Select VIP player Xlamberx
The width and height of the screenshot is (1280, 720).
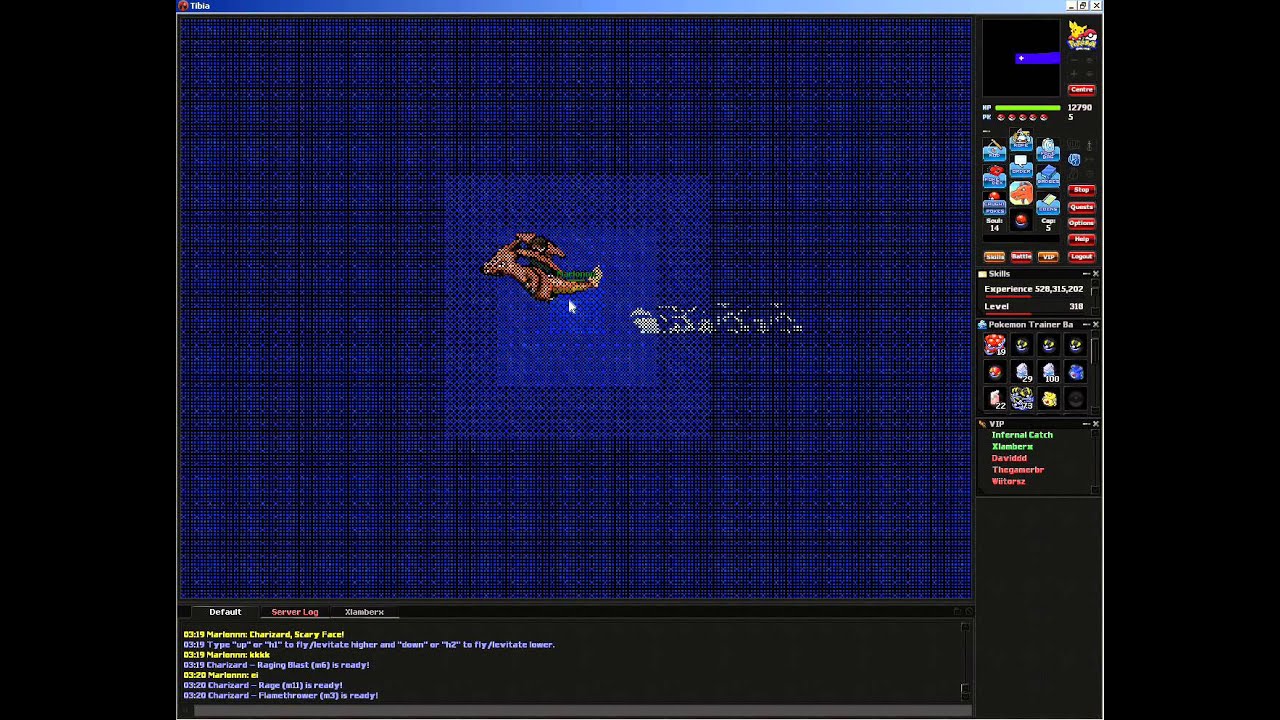pos(1012,447)
